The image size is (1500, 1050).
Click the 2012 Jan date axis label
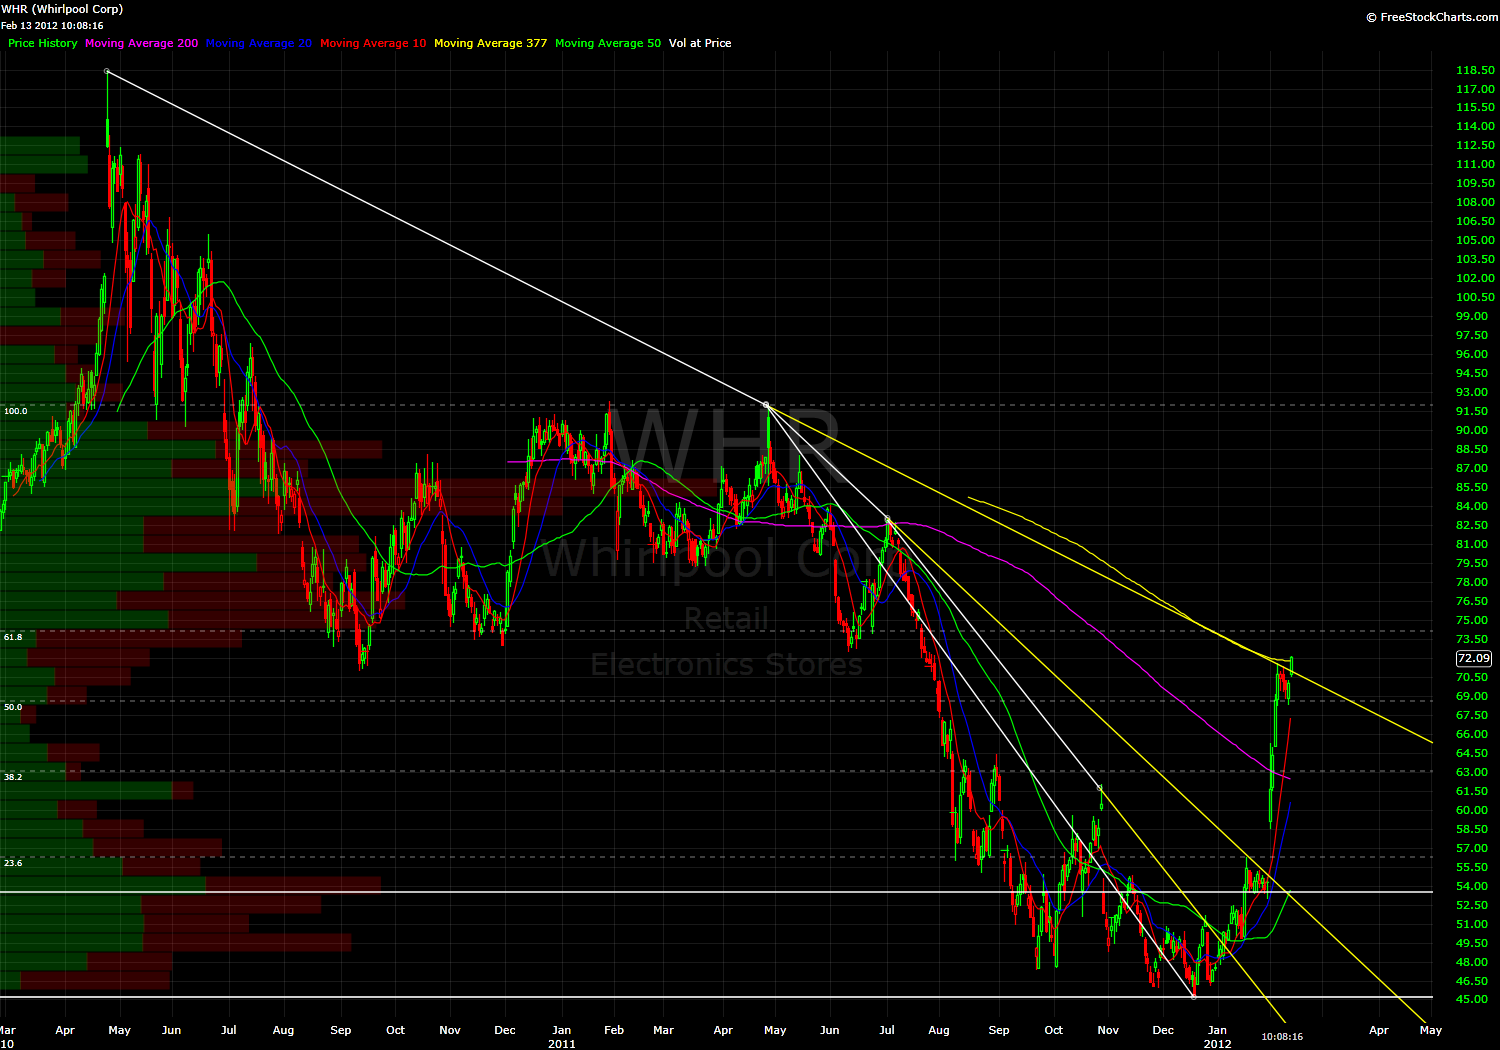coord(1217,1037)
